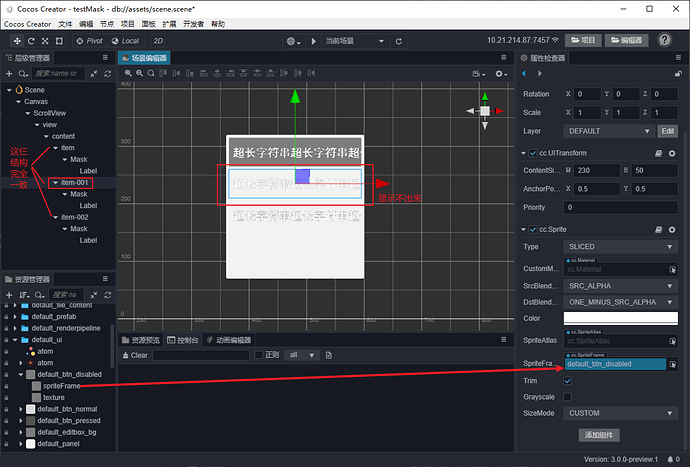Viewport: 690px width, 467px height.
Task: Select the move transform tool
Action: tap(17, 41)
